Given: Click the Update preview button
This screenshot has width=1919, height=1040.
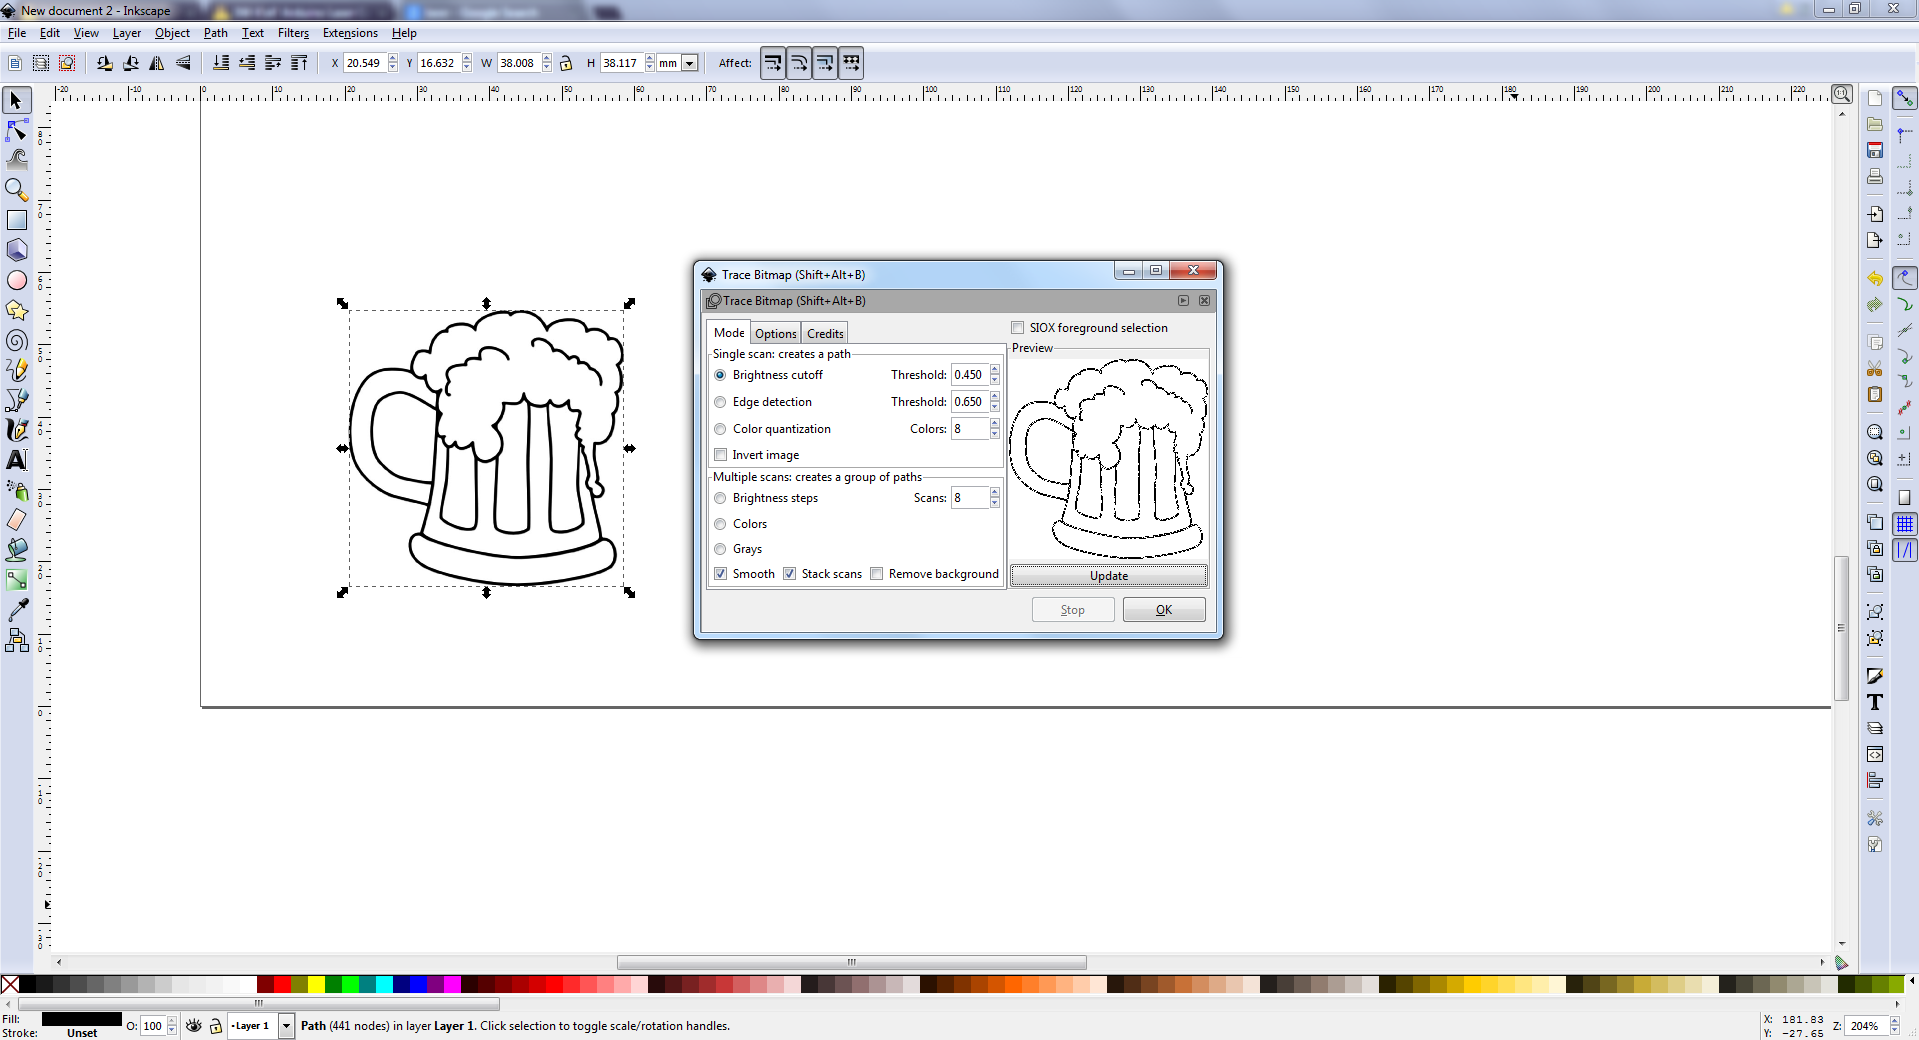Looking at the screenshot, I should pos(1108,576).
